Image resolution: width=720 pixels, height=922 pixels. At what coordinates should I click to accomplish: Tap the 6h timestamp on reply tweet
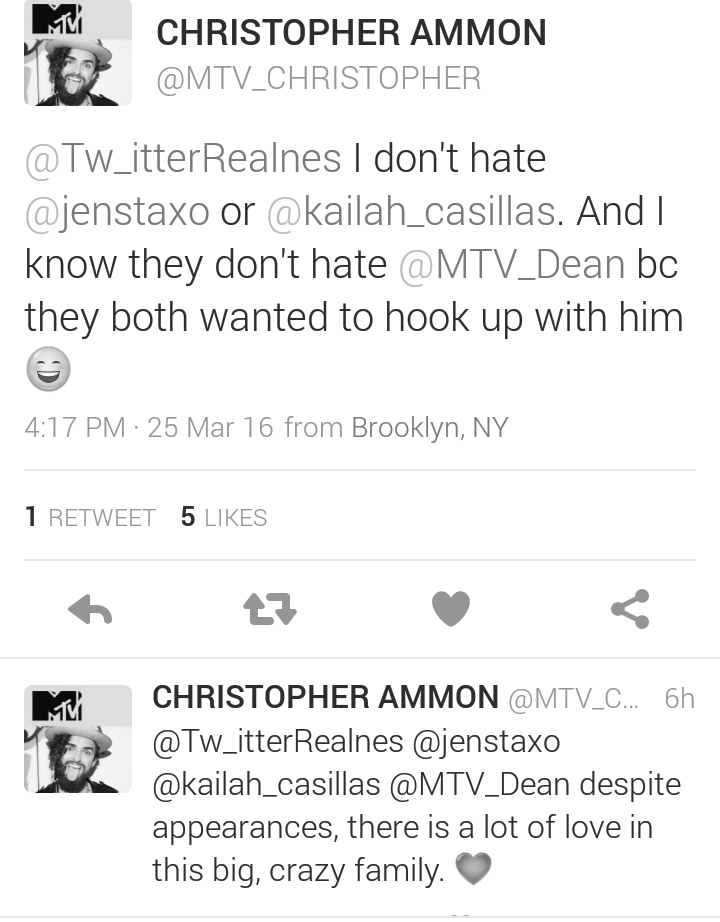click(x=679, y=699)
